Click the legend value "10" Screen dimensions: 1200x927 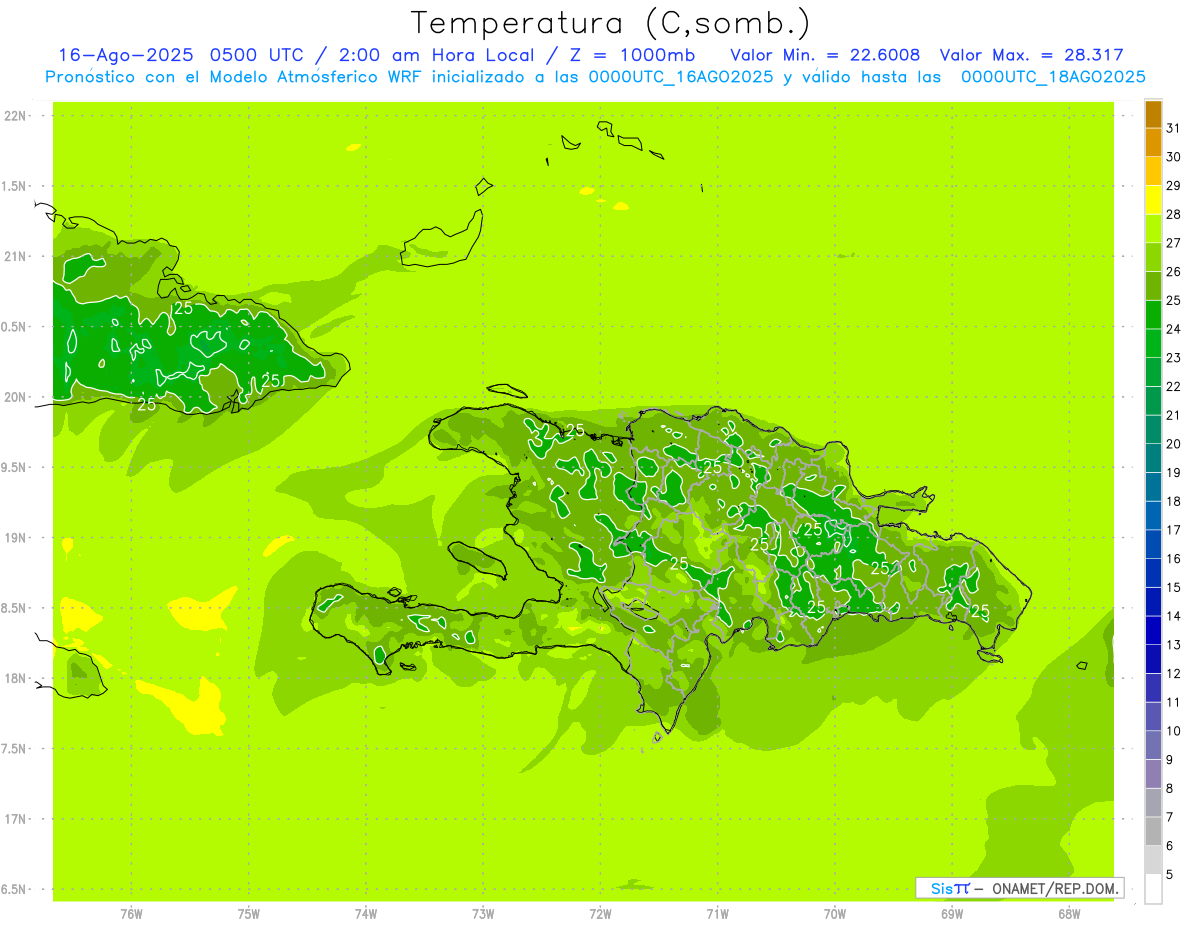click(1173, 731)
